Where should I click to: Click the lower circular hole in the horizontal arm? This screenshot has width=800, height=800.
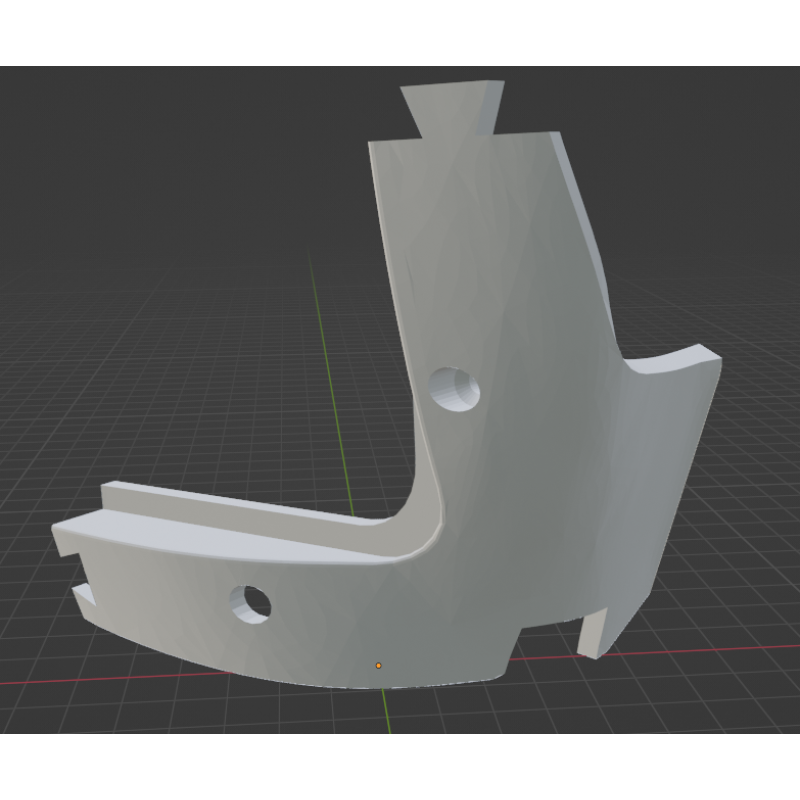click(x=250, y=602)
